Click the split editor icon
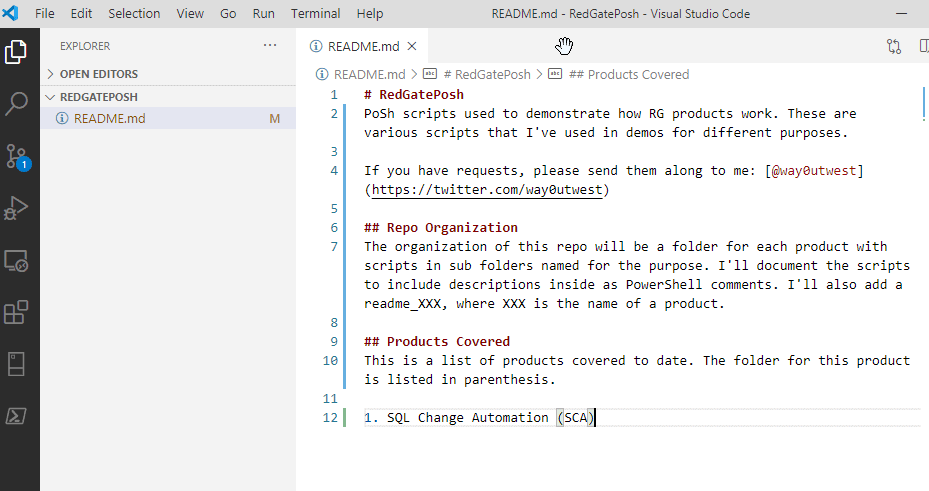929x491 pixels. tap(924, 46)
